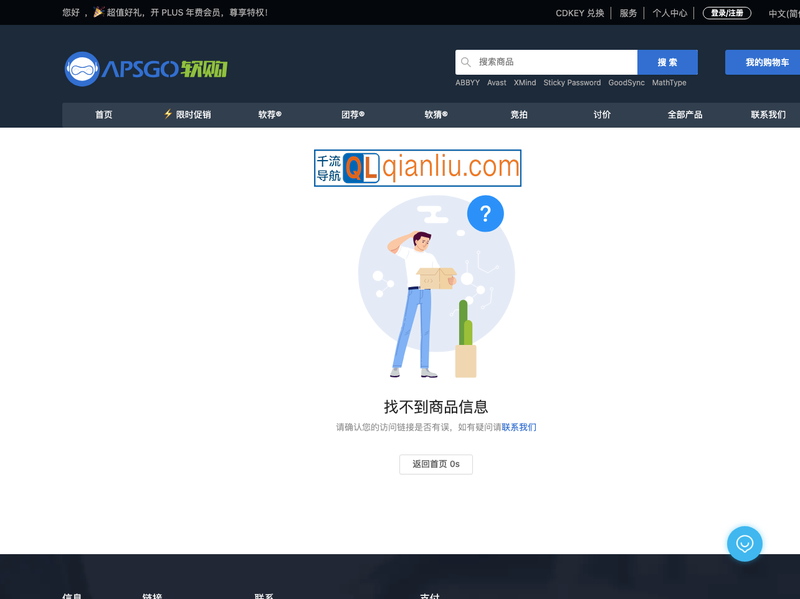Click the blue question mark in the illustration
Viewport: 800px width, 599px height.
[x=486, y=213]
